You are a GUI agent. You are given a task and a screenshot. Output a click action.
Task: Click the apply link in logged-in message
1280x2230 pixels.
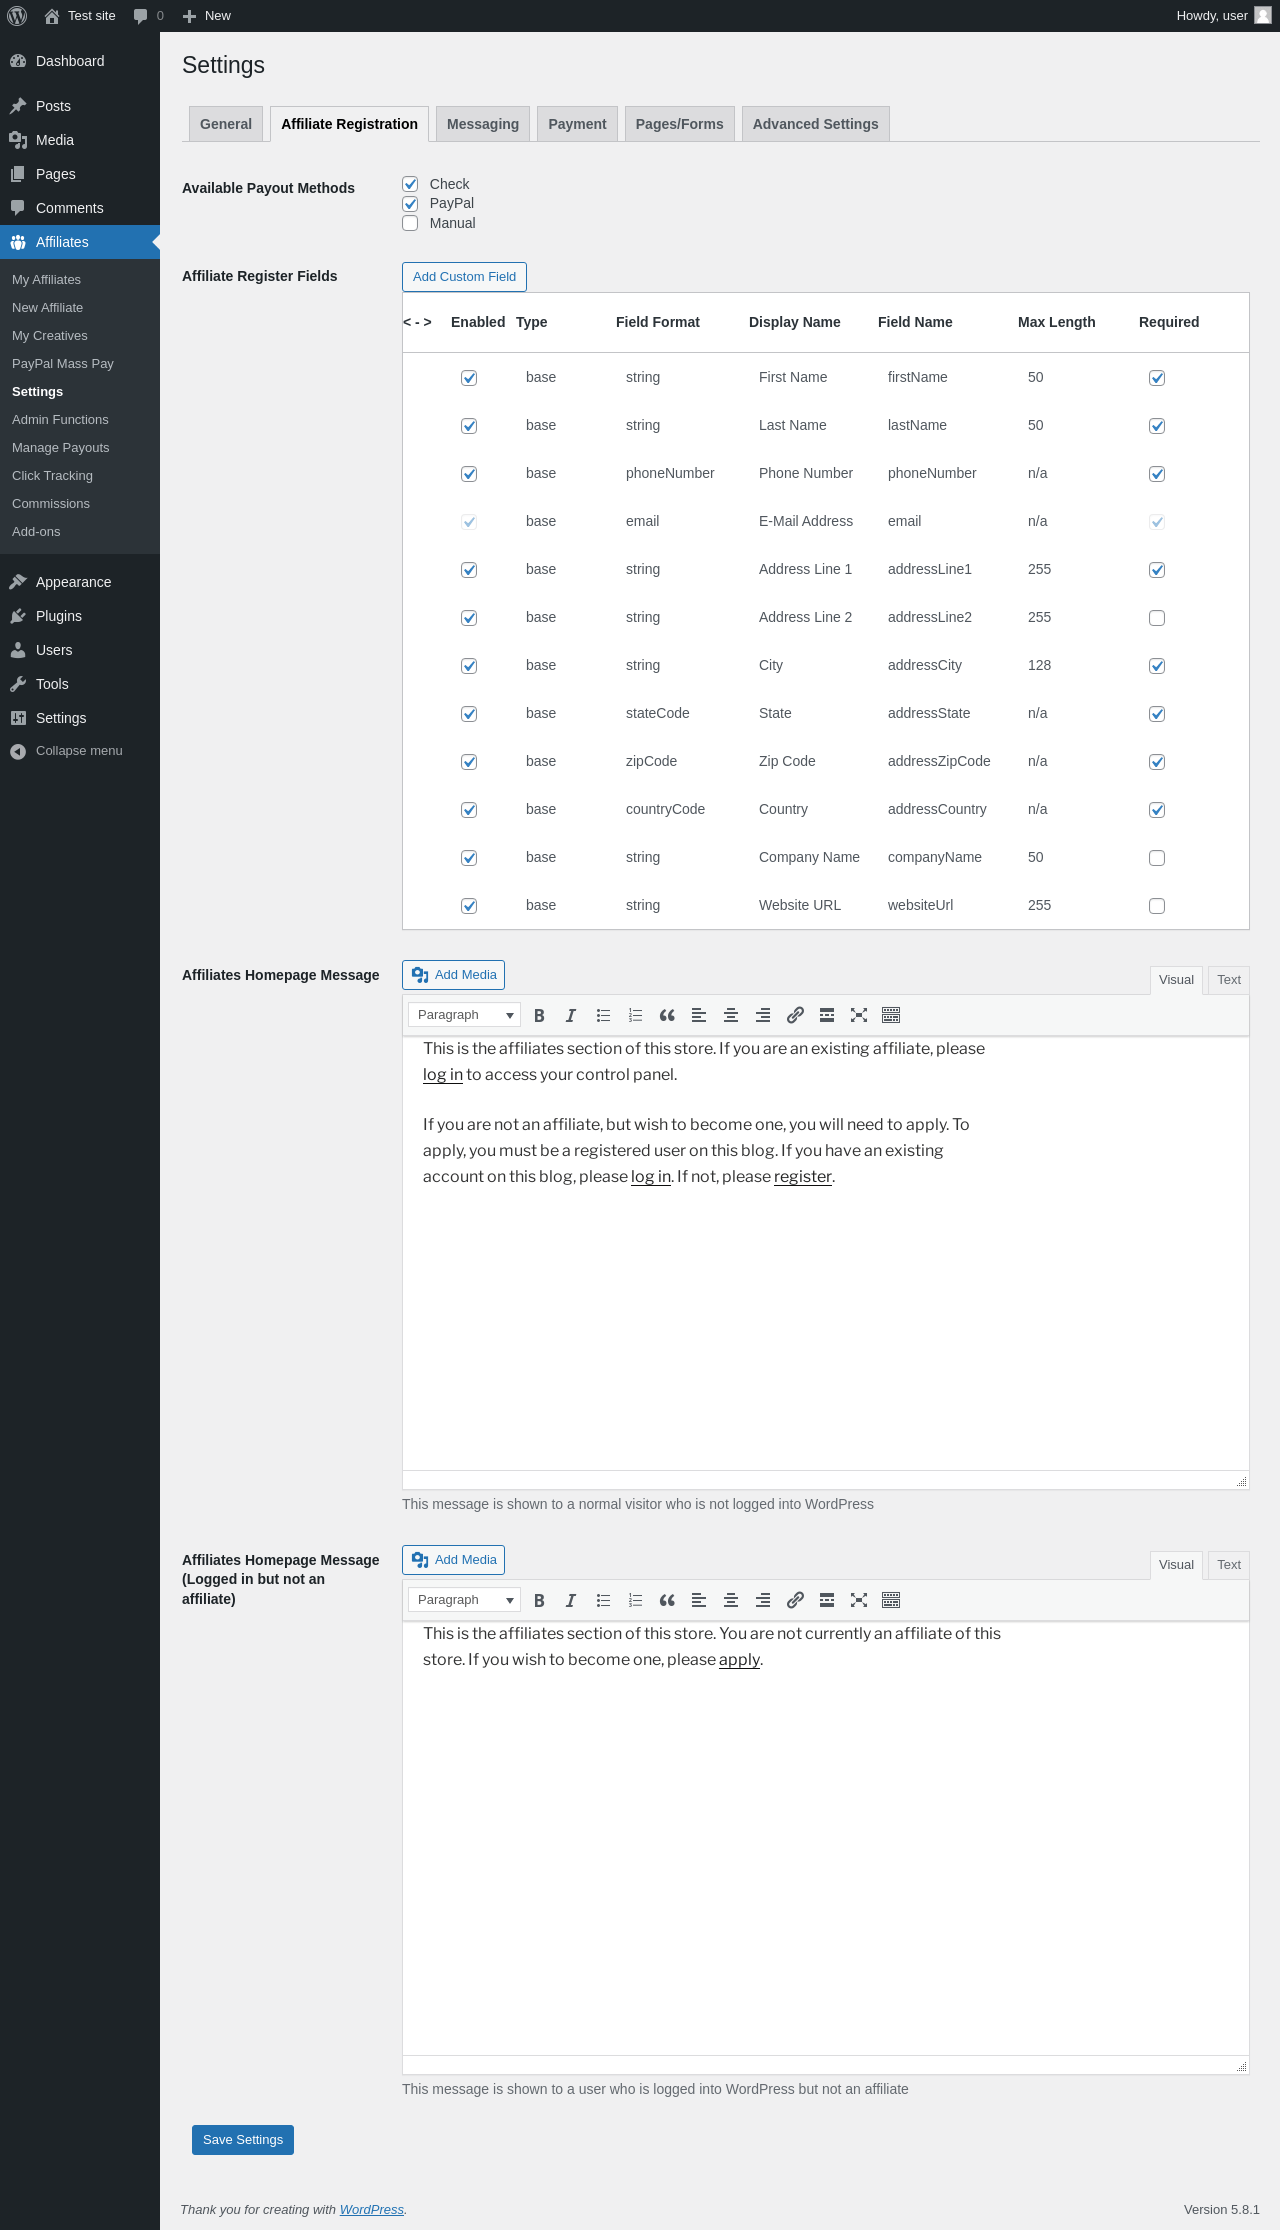[x=739, y=1659]
